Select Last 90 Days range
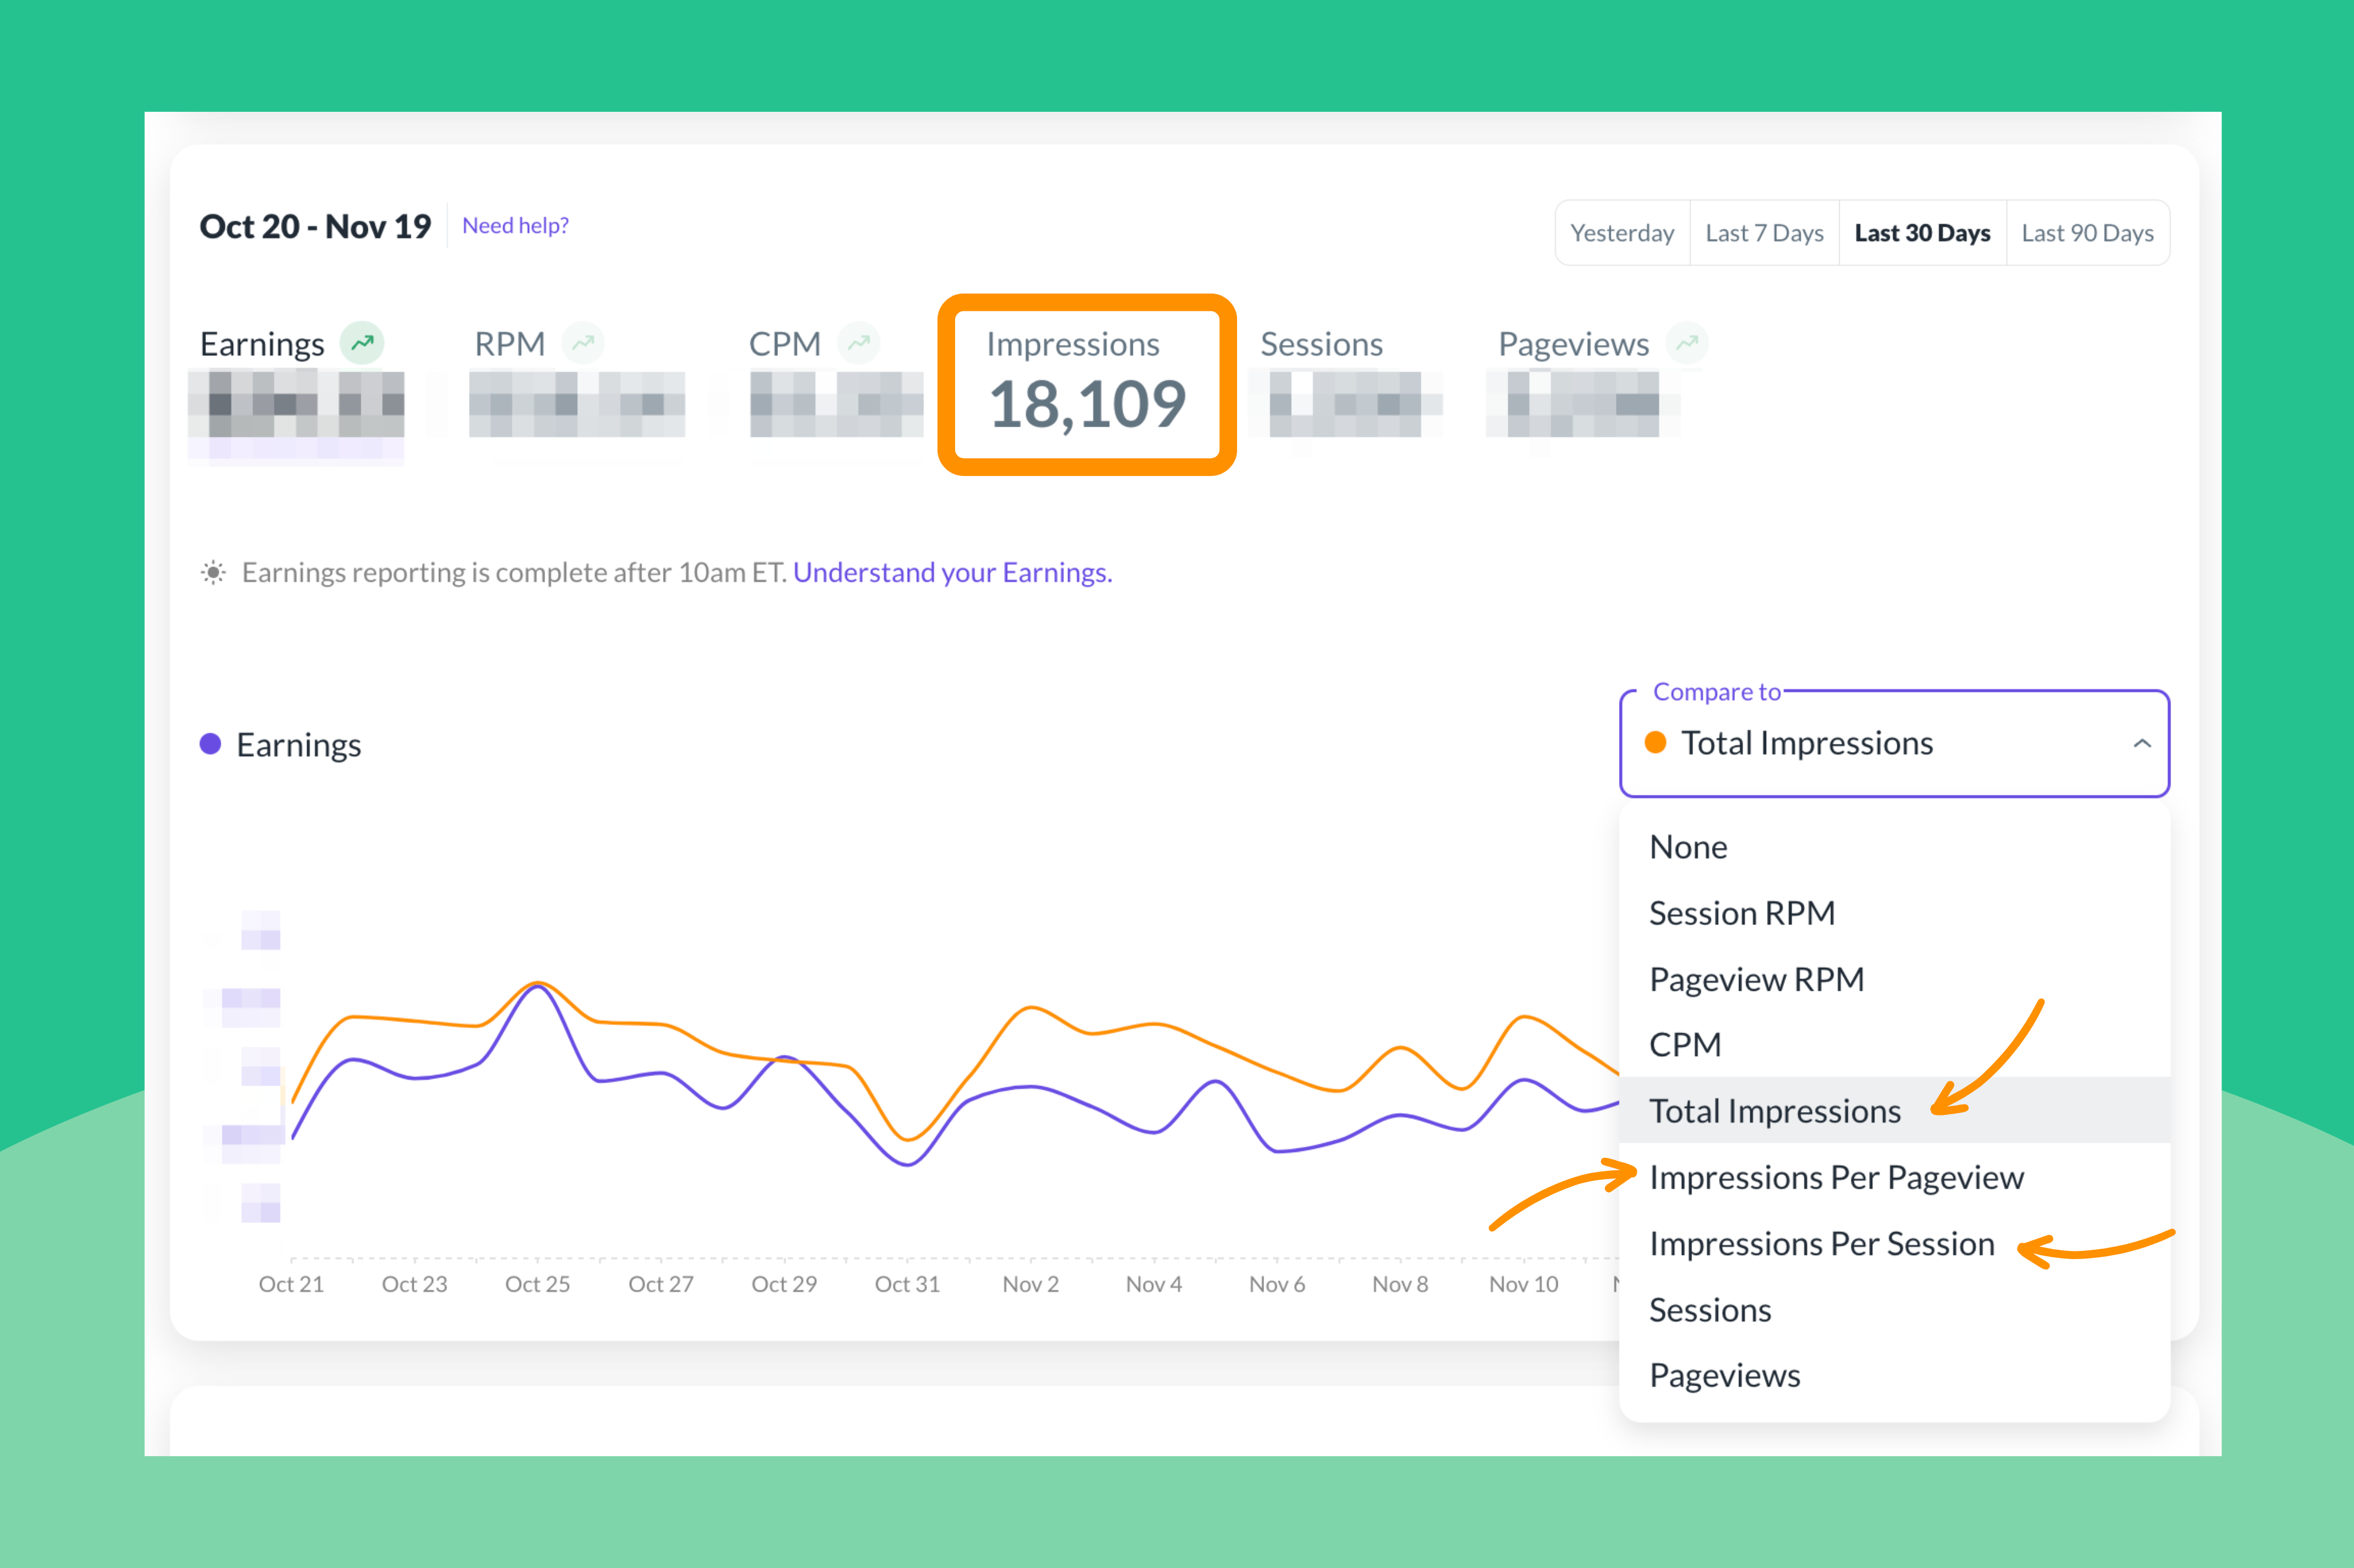 click(x=2087, y=233)
